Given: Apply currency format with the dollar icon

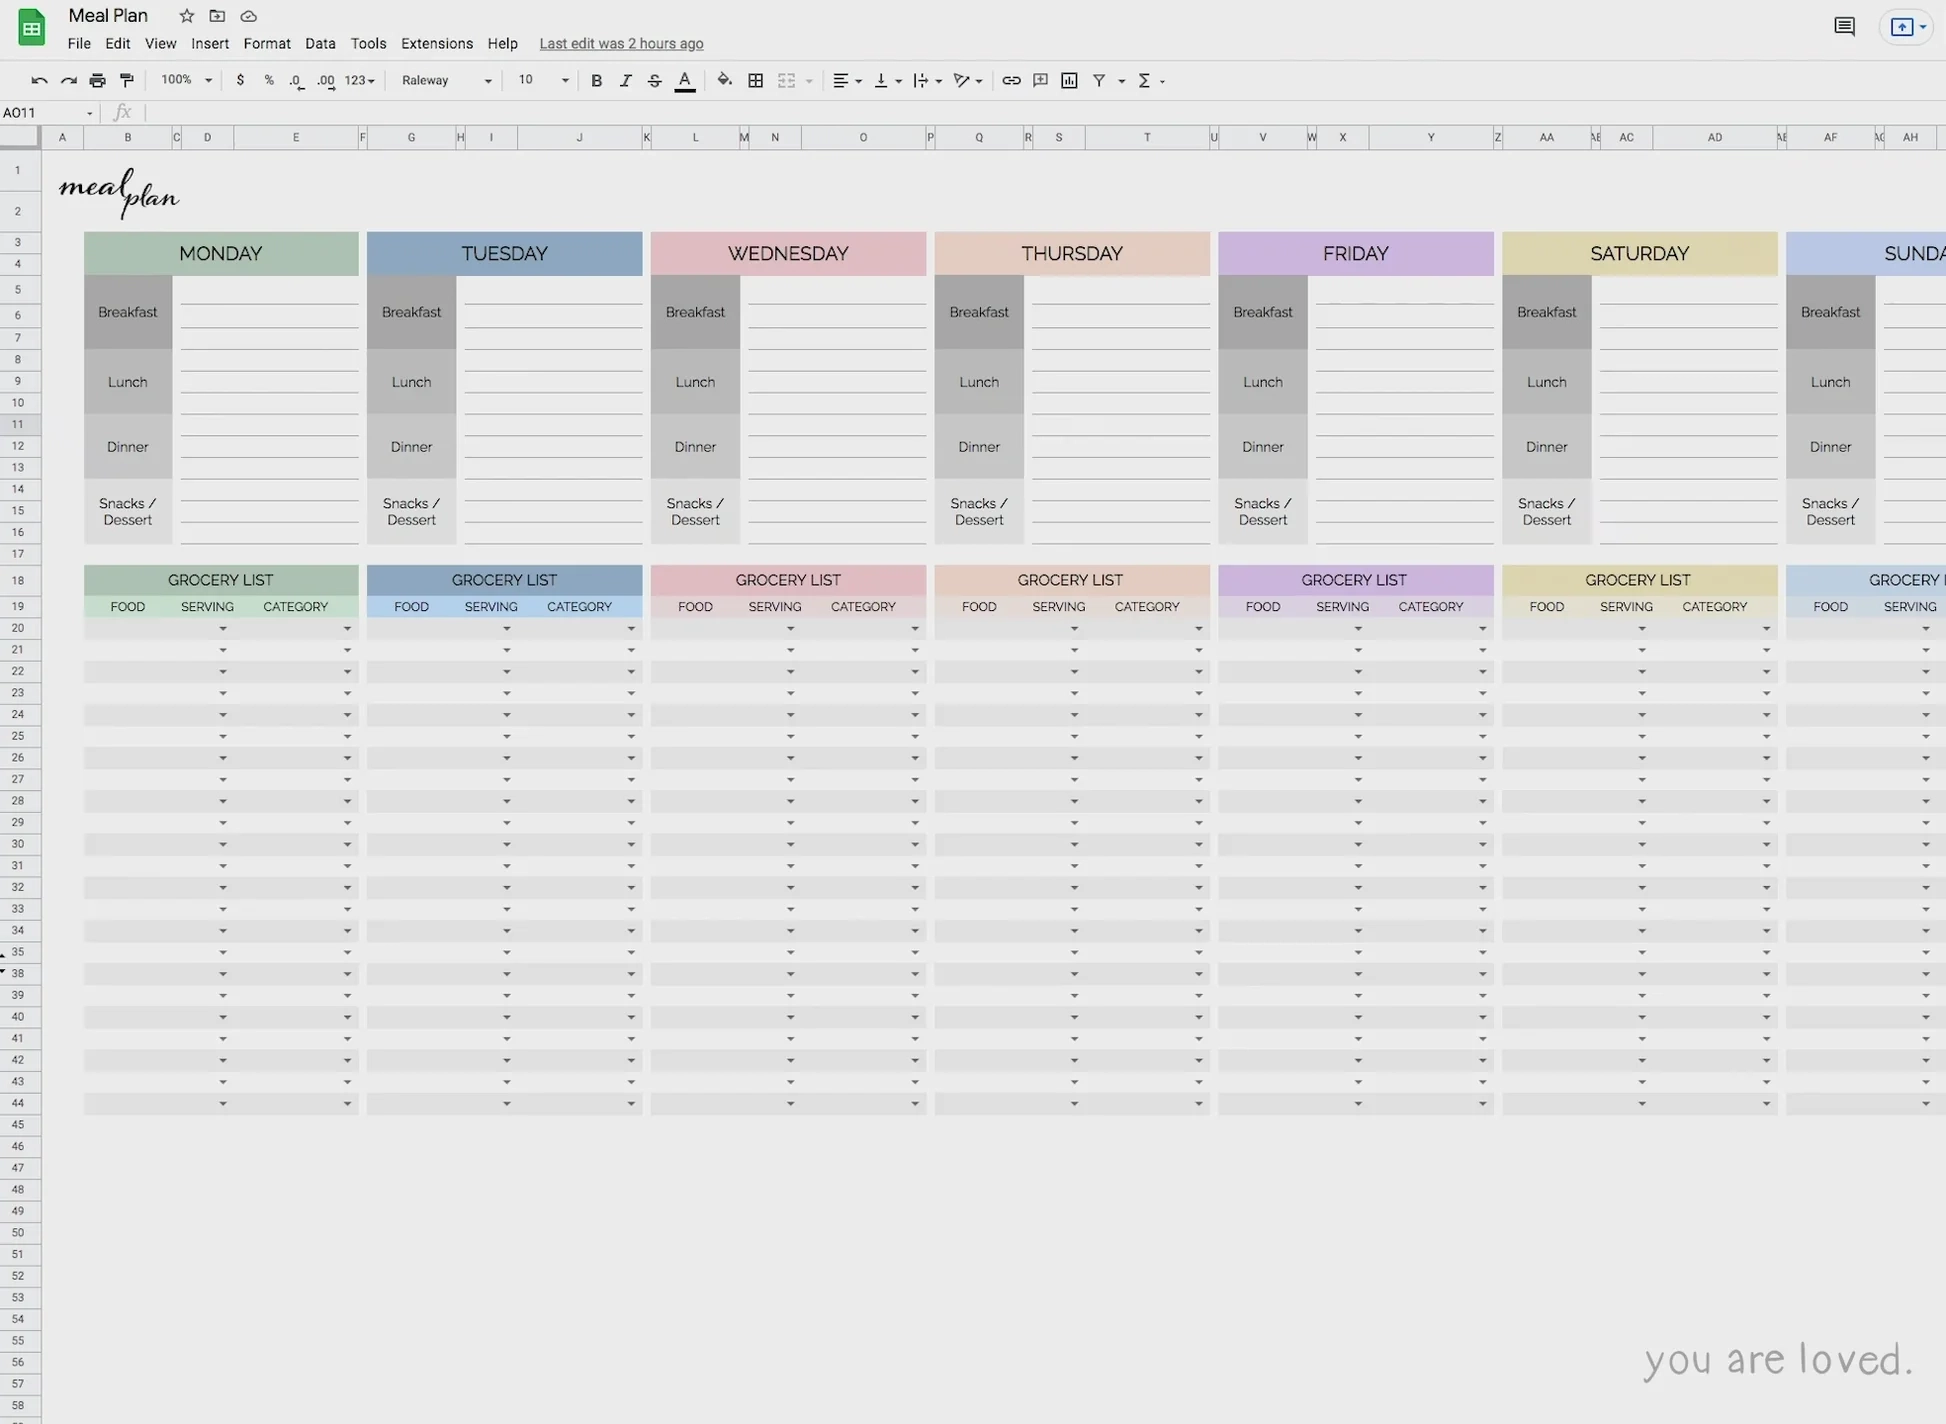Looking at the screenshot, I should pyautogui.click(x=240, y=80).
